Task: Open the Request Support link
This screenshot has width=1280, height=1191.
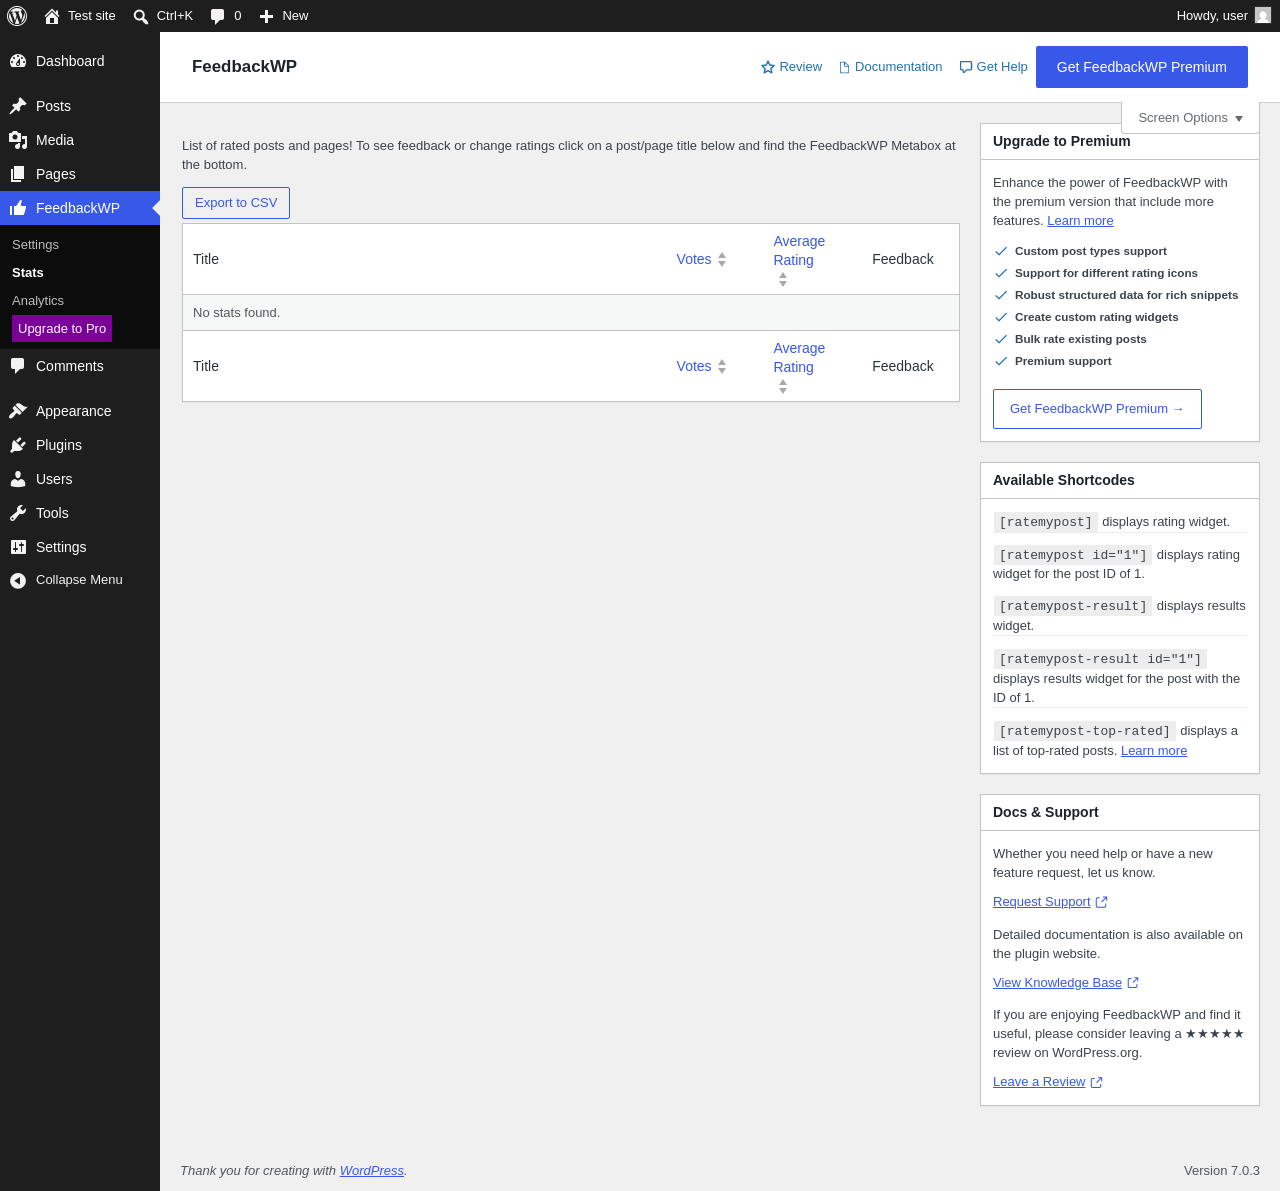Action: pyautogui.click(x=1042, y=902)
